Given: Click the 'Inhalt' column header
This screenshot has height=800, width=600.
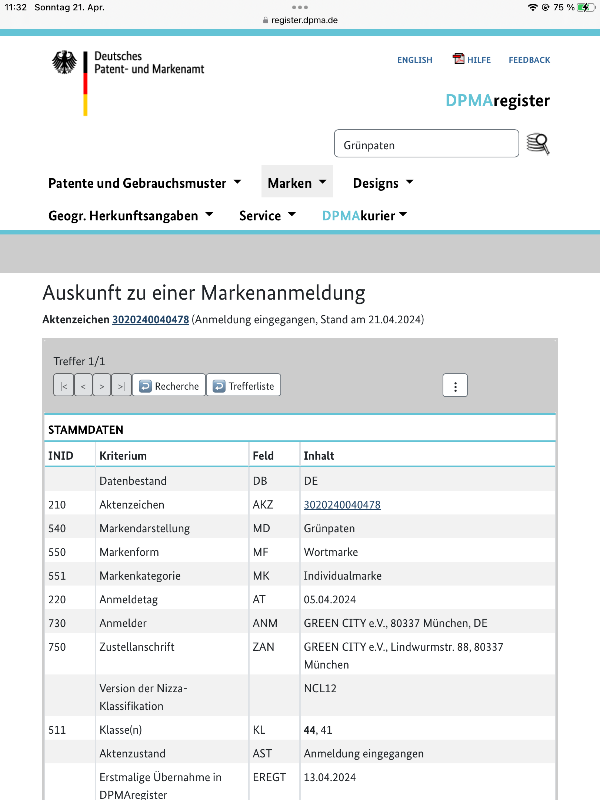Looking at the screenshot, I should coord(319,456).
